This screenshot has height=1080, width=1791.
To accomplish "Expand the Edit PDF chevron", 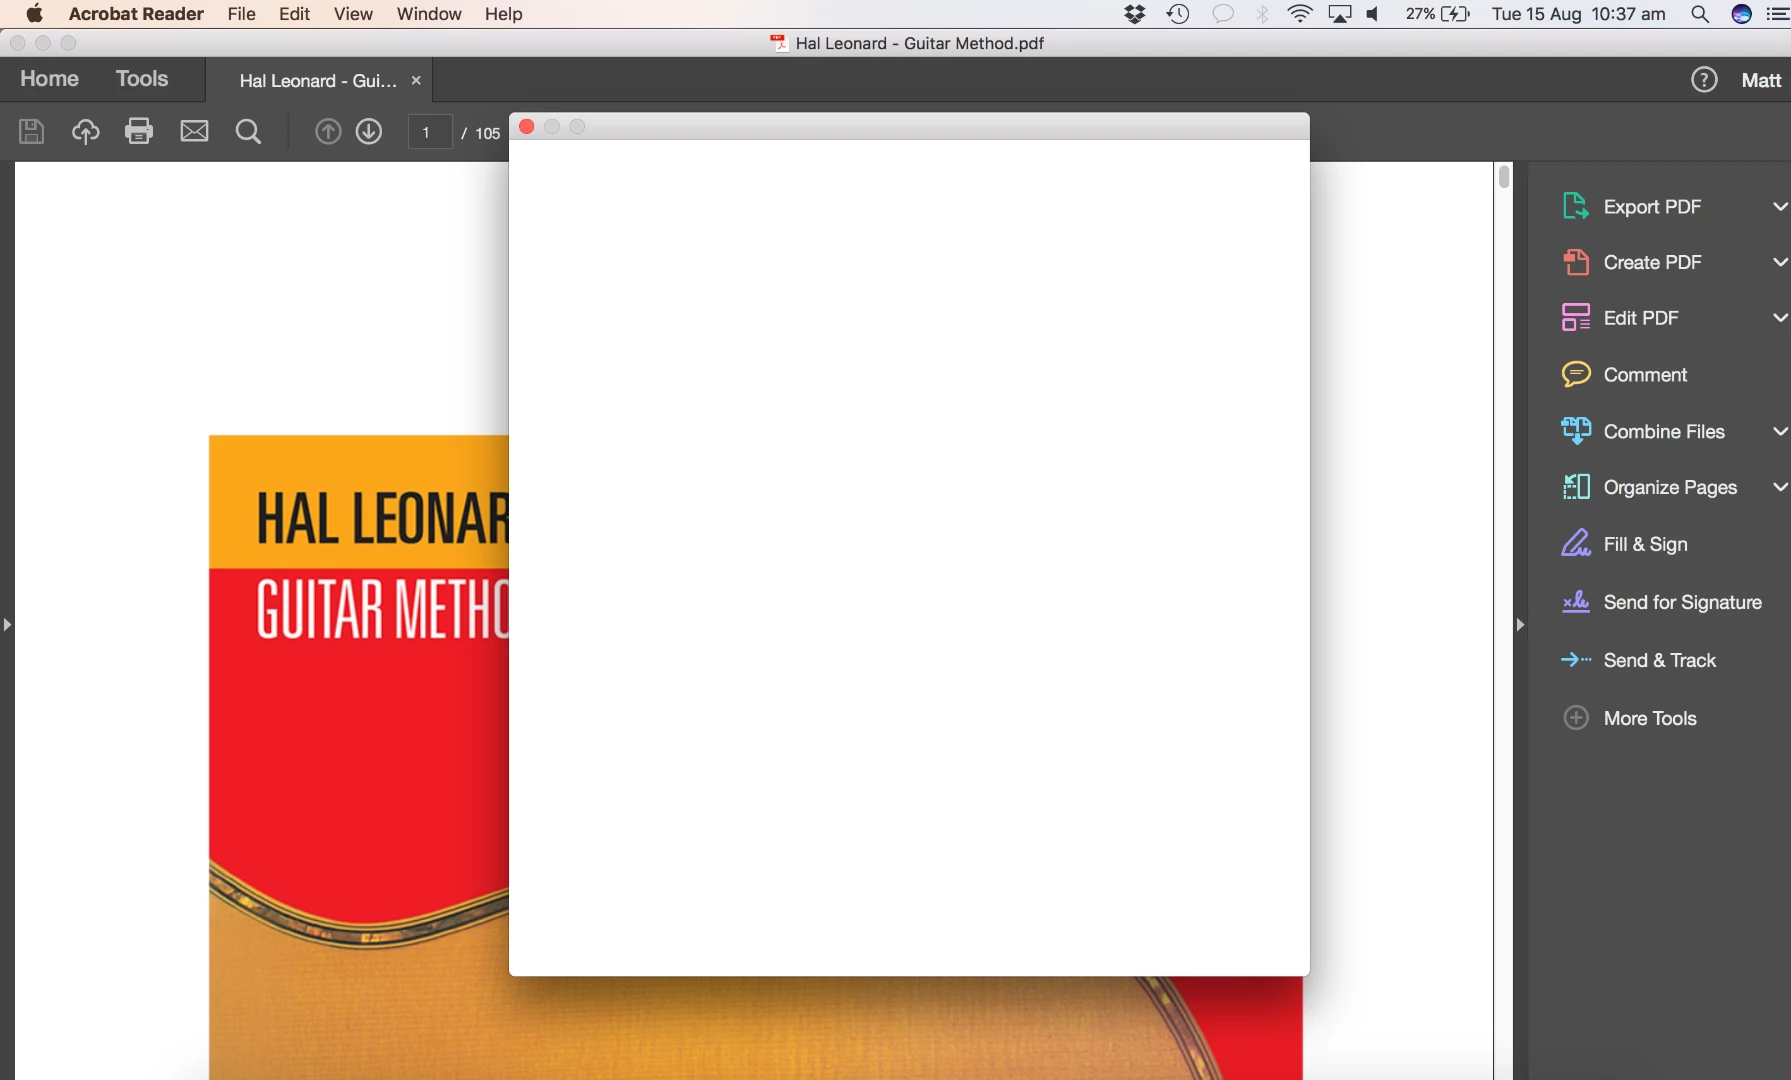I will click(x=1779, y=318).
